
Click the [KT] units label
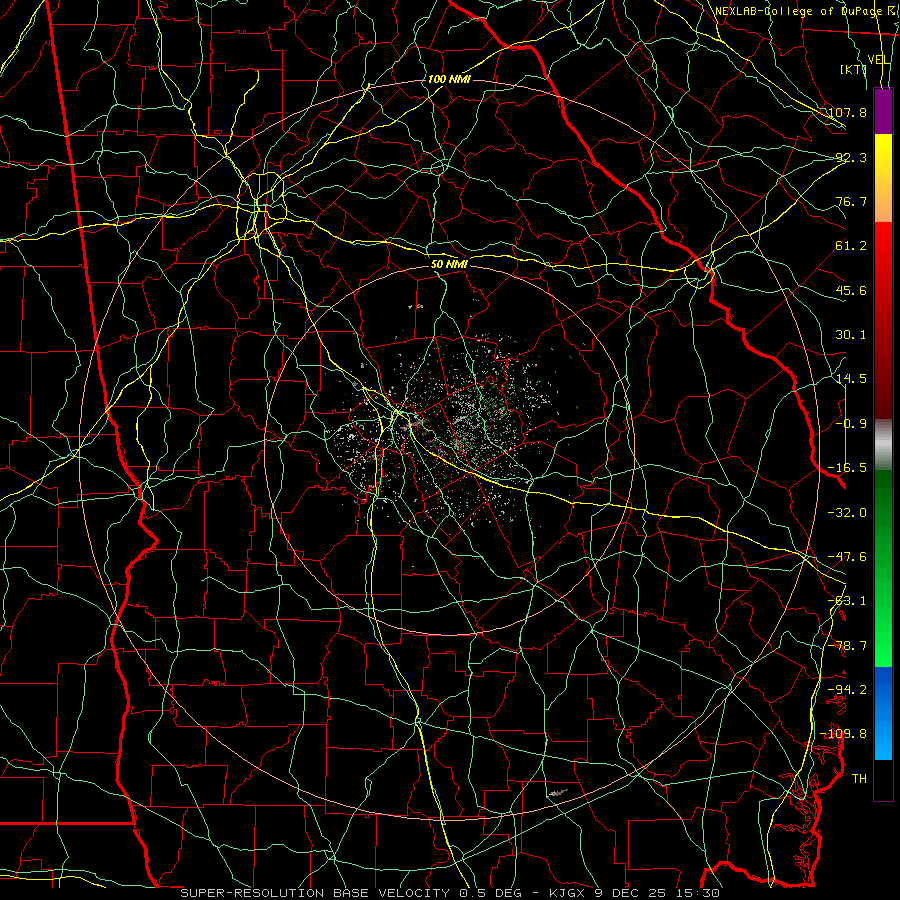coord(854,69)
